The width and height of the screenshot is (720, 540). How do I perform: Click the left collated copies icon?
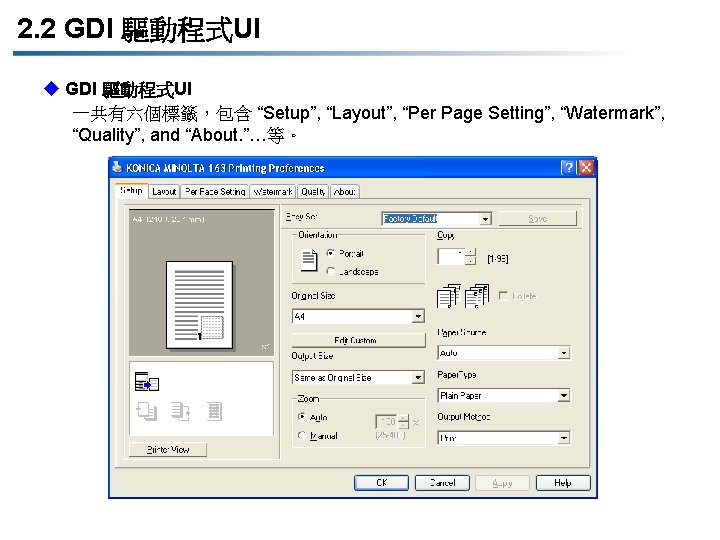[x=448, y=296]
